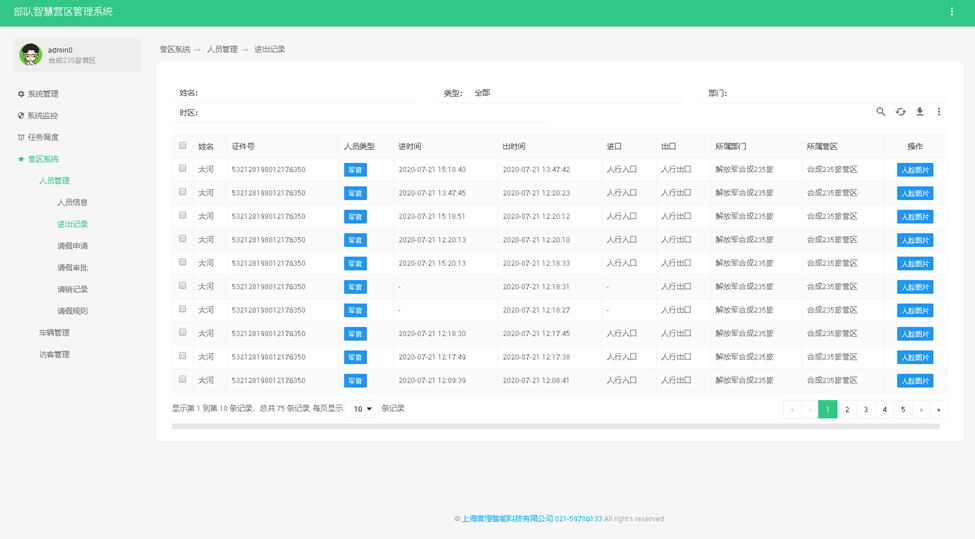
Task: Check the last row's checkbox
Action: point(183,380)
